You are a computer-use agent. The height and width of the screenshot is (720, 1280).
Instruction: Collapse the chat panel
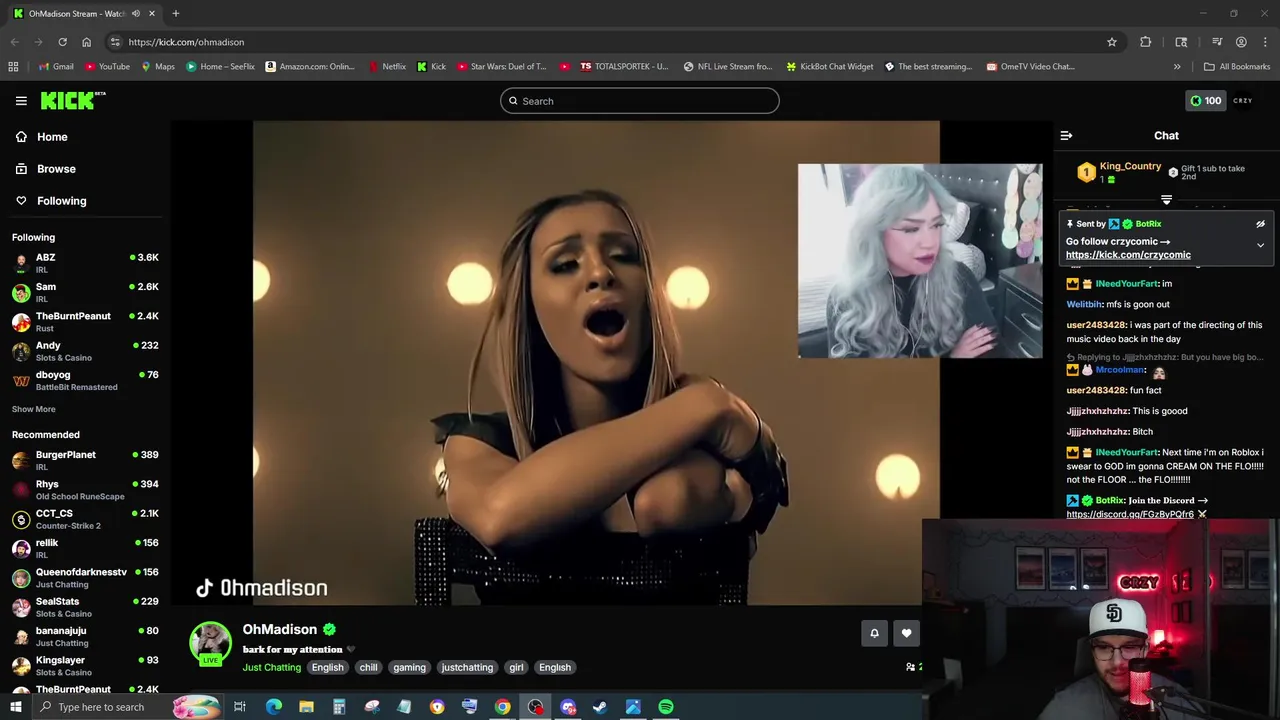pos(1066,136)
